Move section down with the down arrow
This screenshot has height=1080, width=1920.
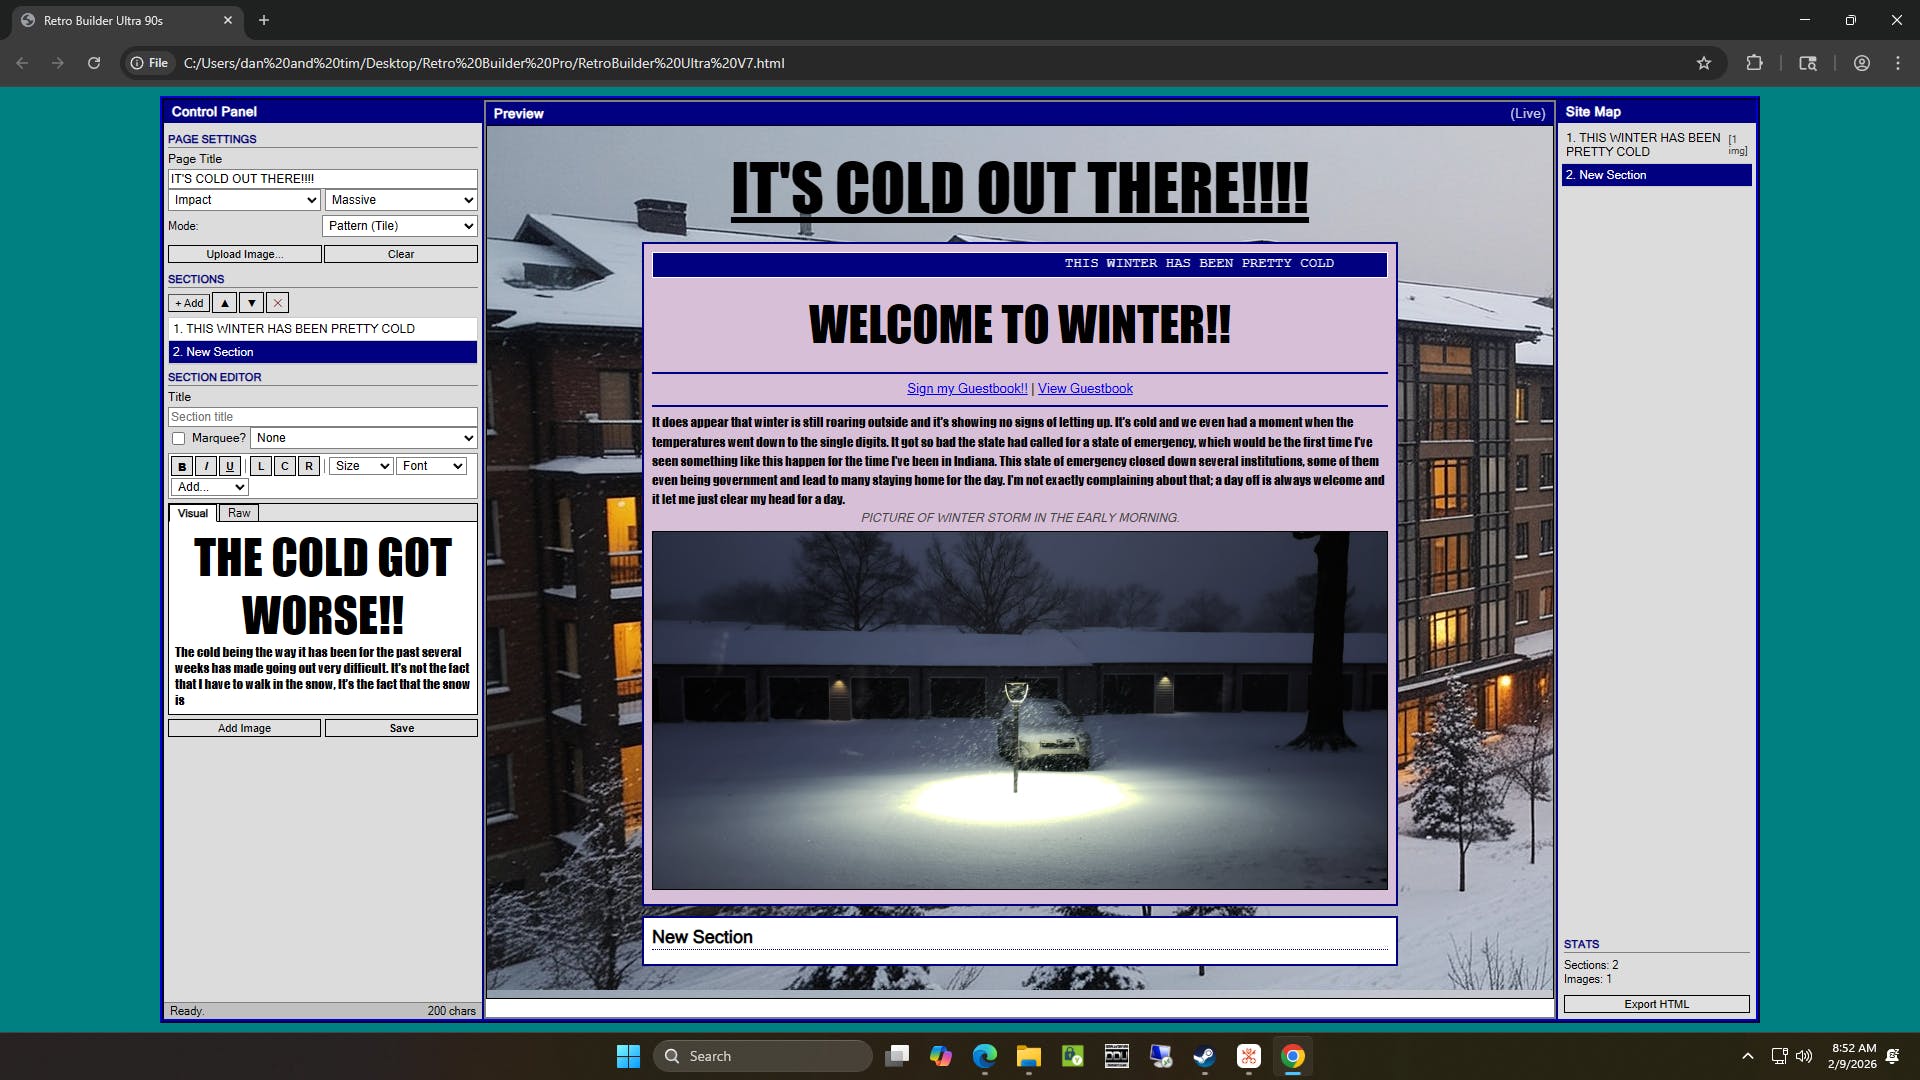(252, 303)
